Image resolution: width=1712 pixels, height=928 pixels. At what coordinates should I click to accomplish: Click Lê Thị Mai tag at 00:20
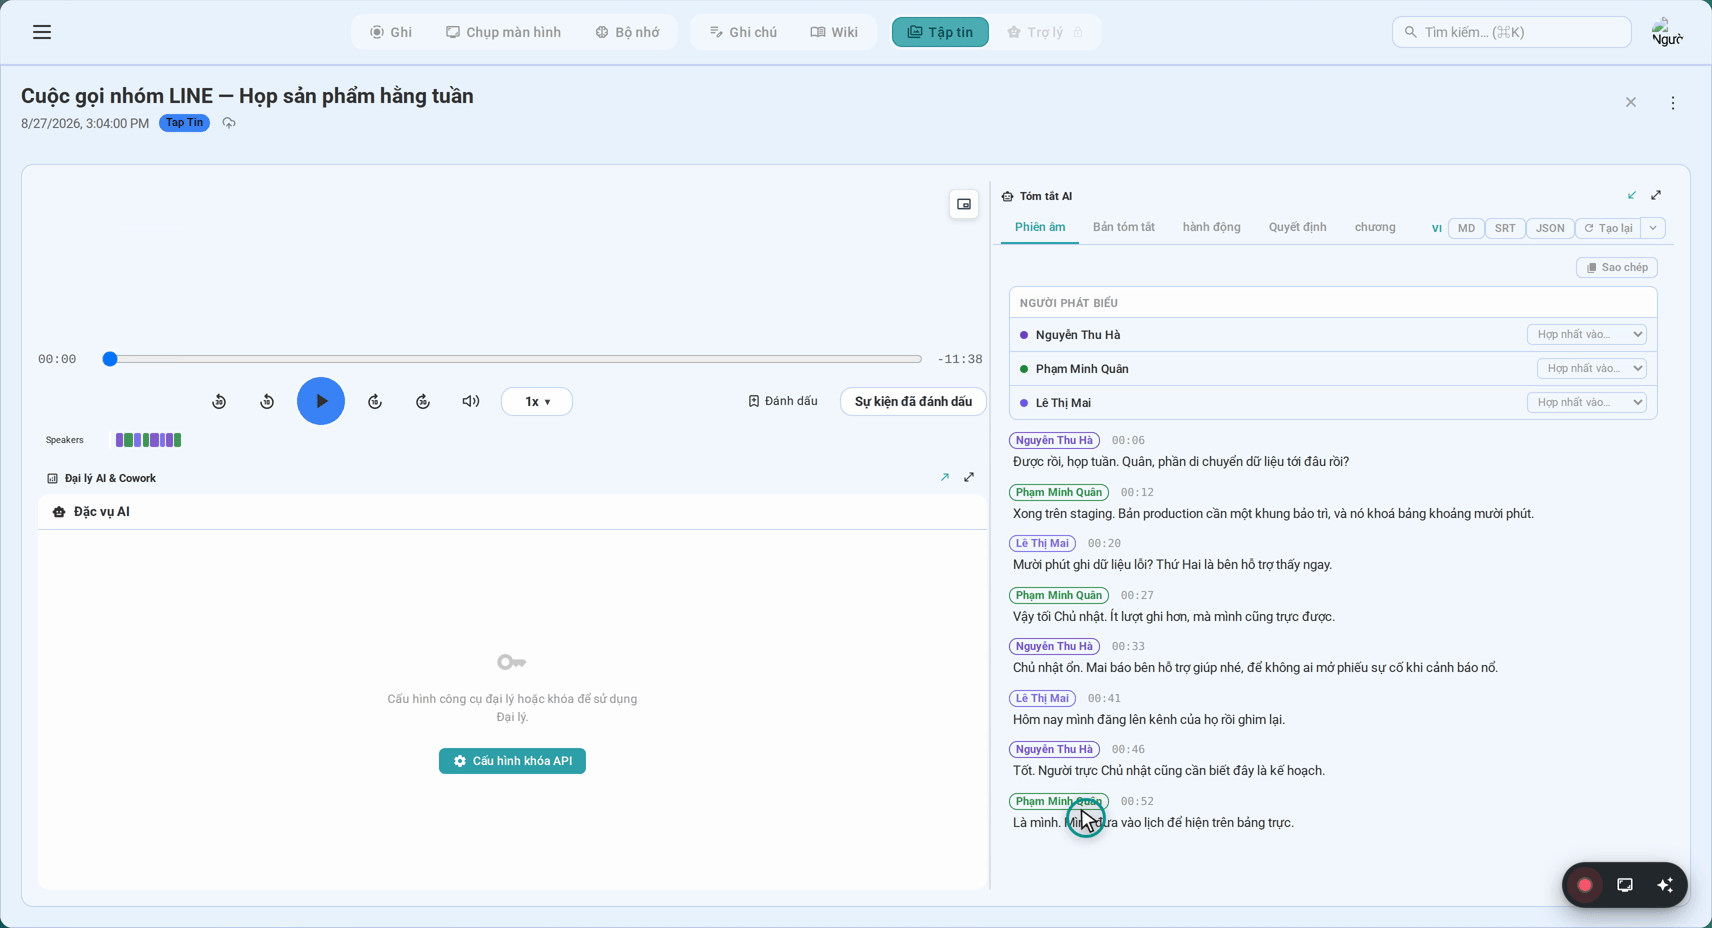coord(1042,544)
